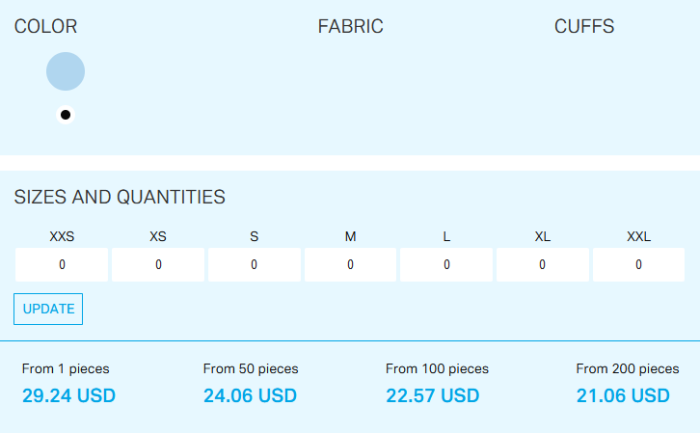Select the light blue color swatch
Screen dimensions: 700x433
coord(65,71)
